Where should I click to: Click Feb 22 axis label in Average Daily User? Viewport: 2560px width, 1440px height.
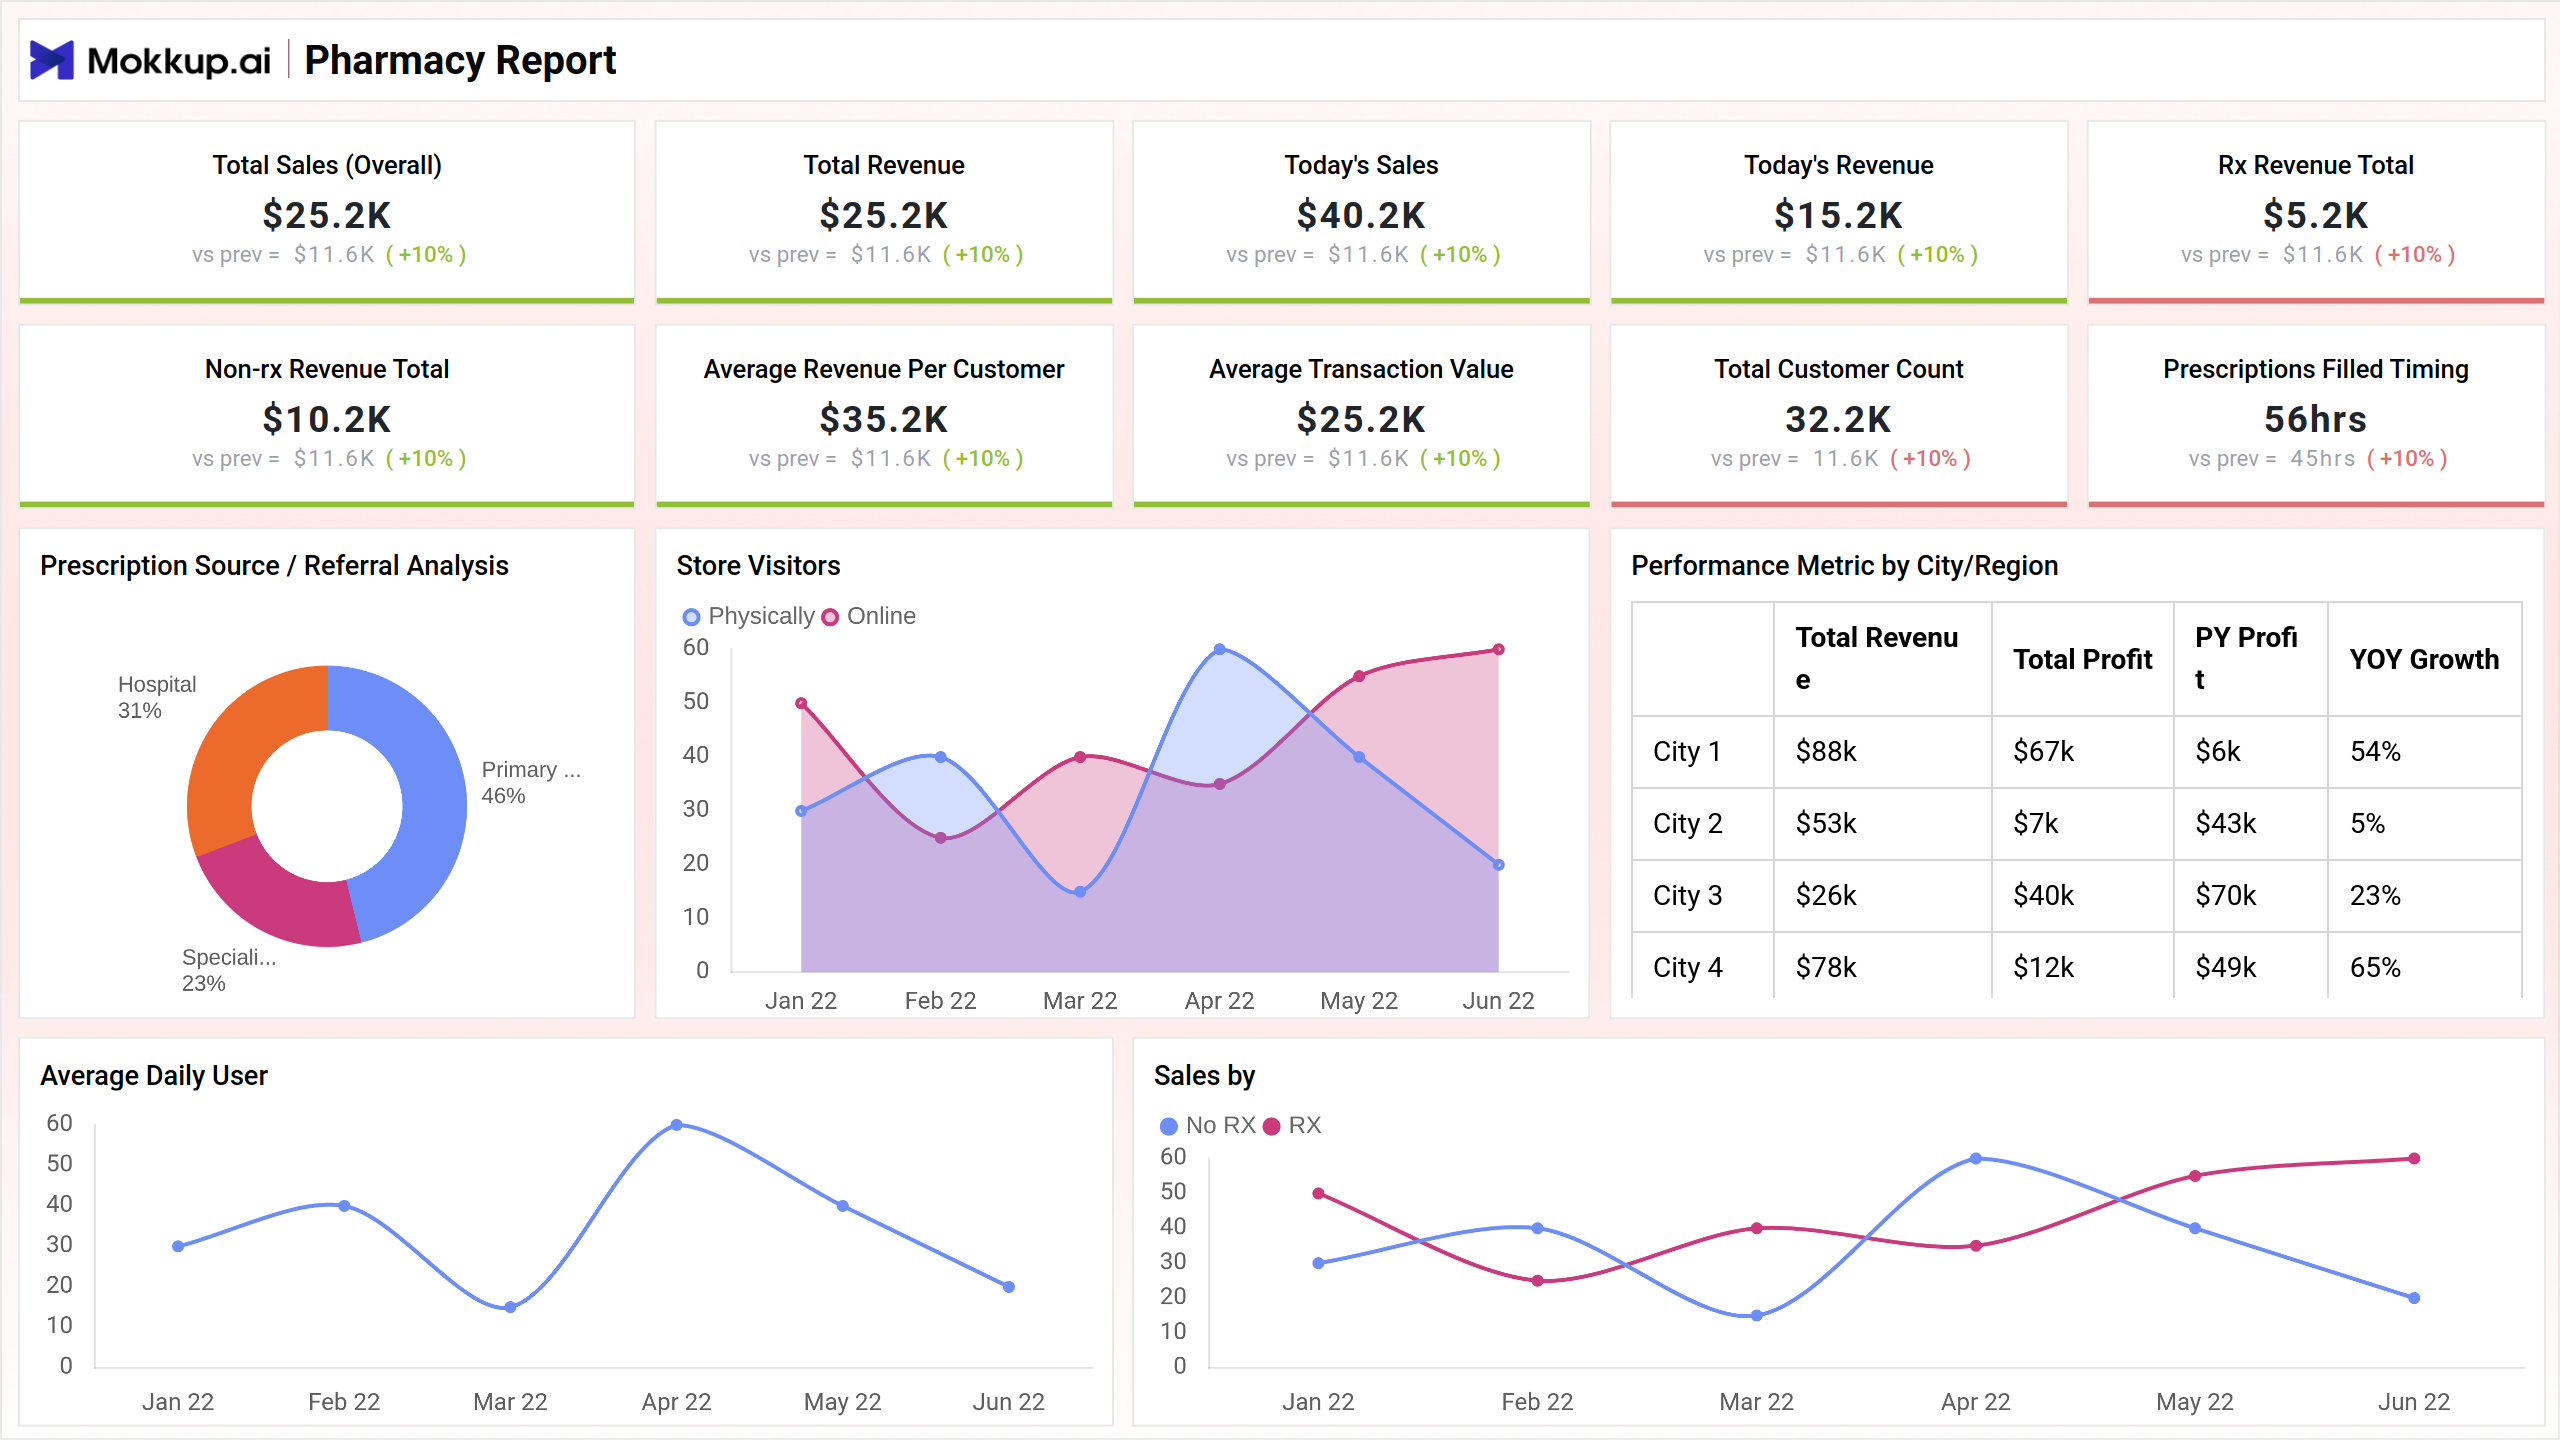tap(344, 1402)
